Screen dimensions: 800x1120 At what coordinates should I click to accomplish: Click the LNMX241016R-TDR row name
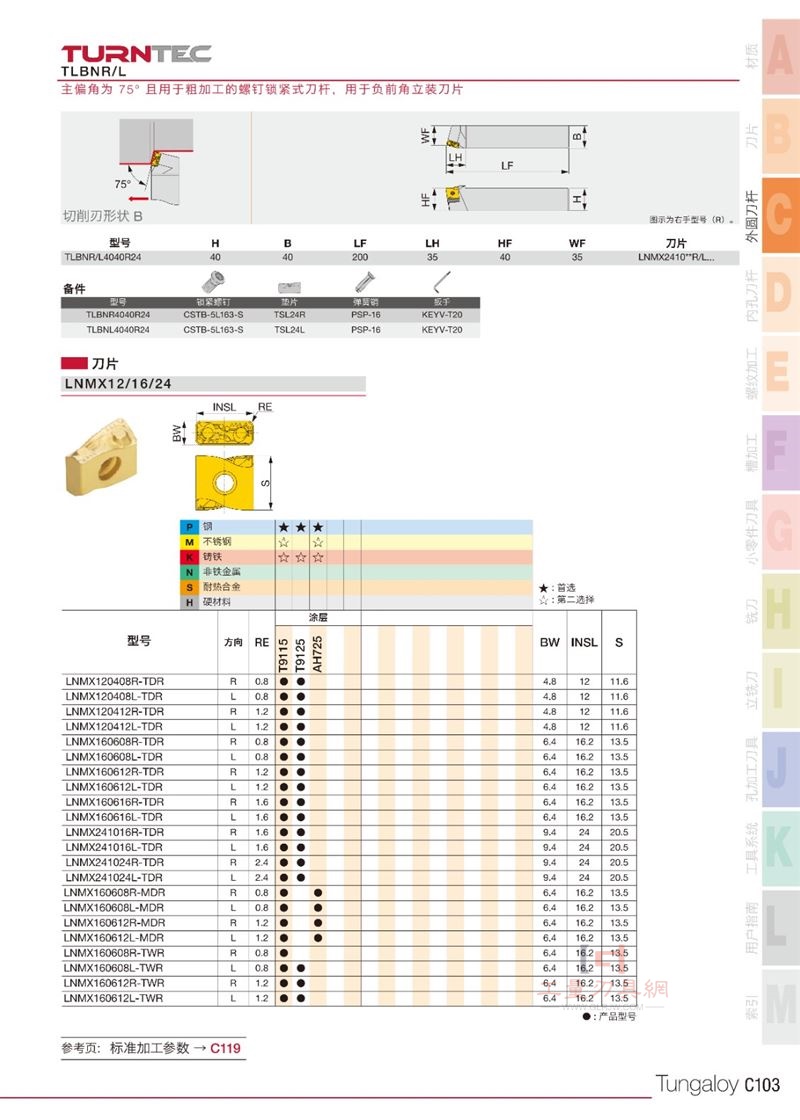[x=114, y=832]
